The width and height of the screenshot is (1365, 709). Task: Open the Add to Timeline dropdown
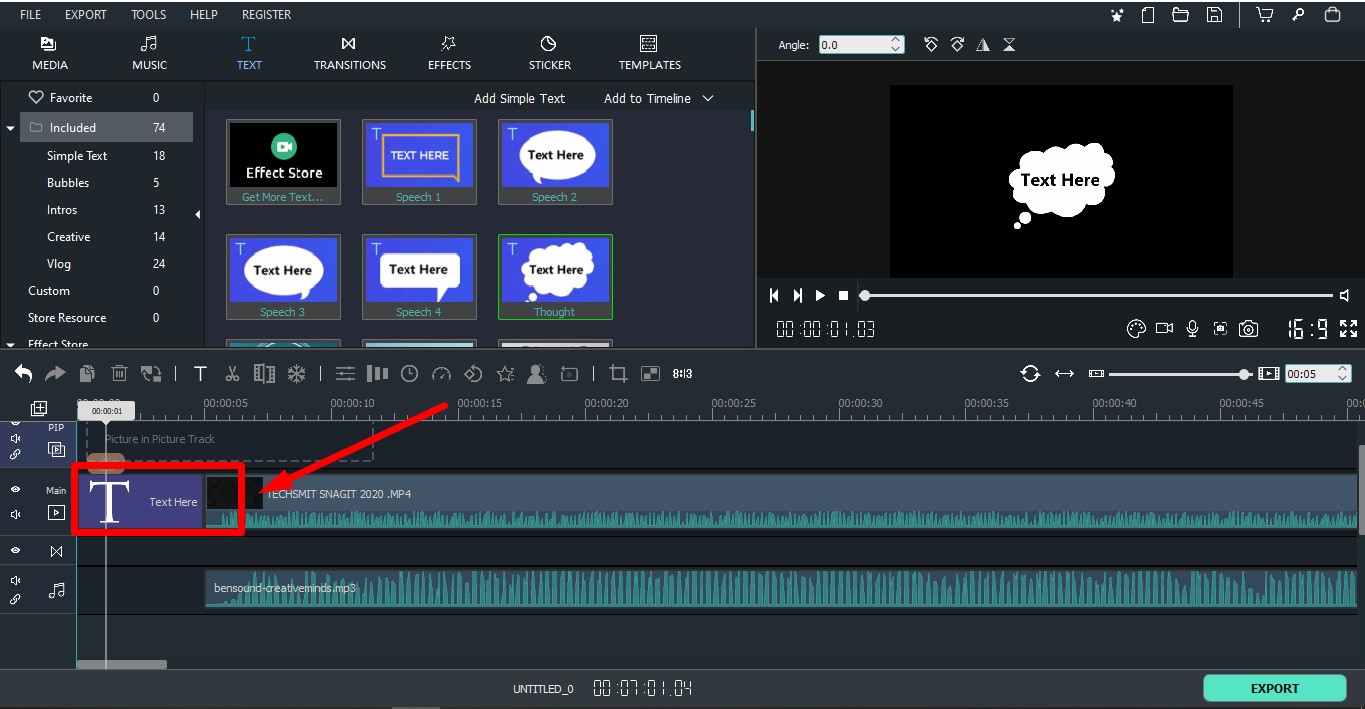[658, 98]
